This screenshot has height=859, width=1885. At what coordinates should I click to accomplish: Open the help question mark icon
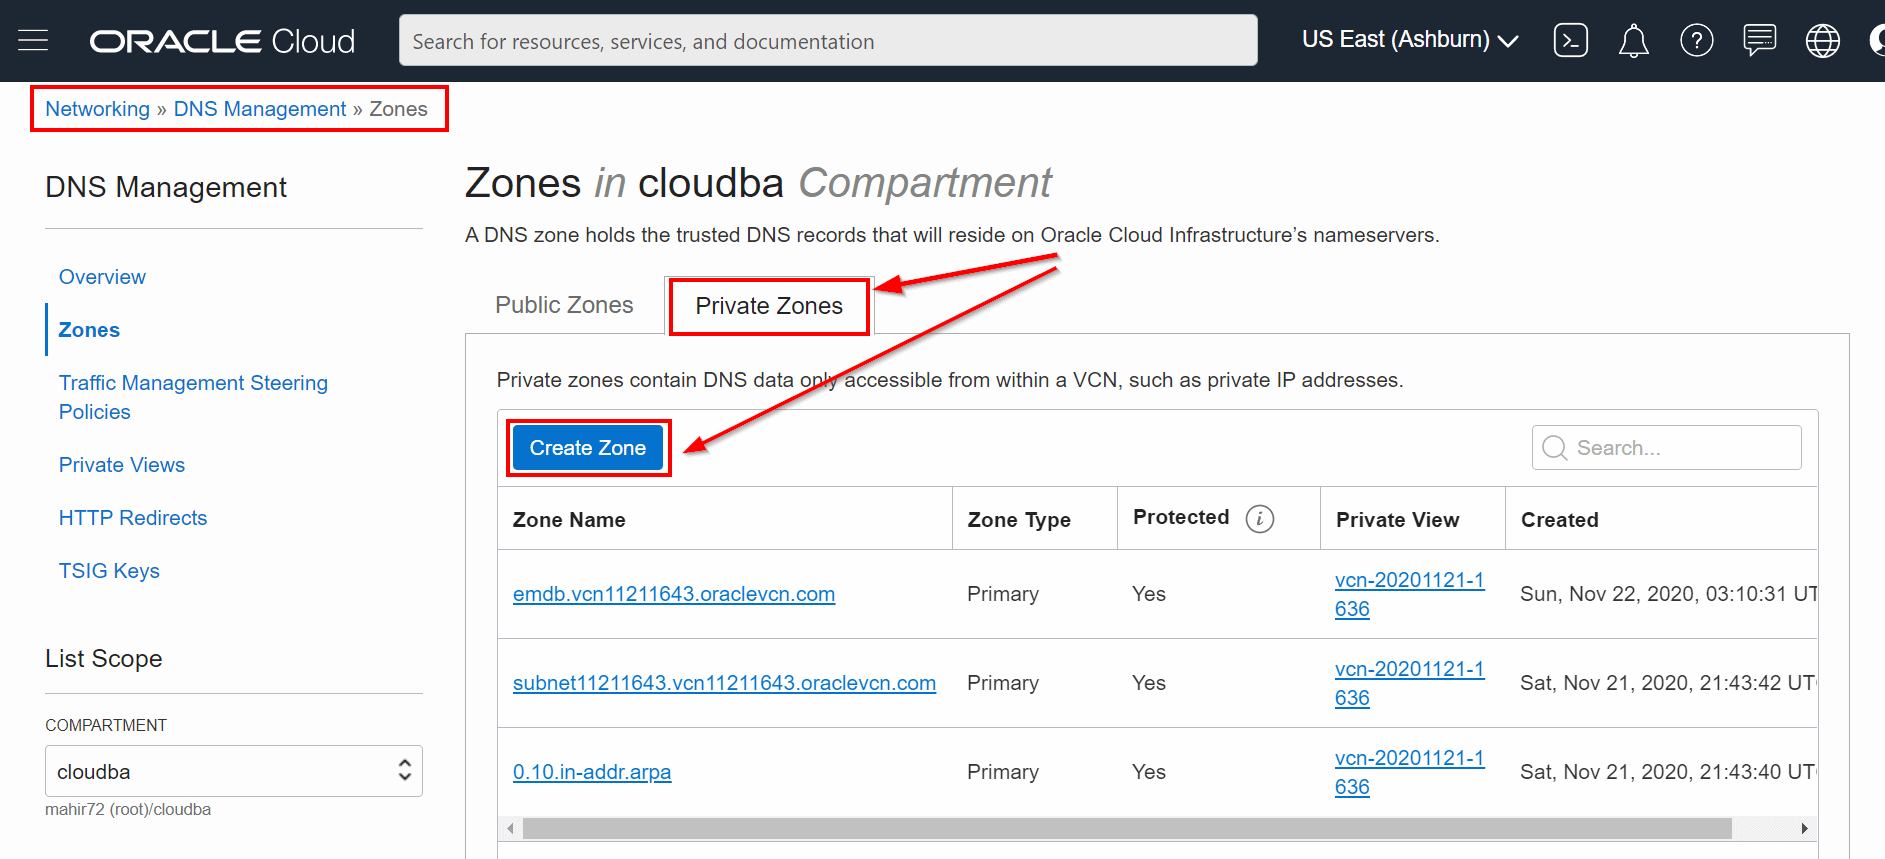pos(1696,41)
